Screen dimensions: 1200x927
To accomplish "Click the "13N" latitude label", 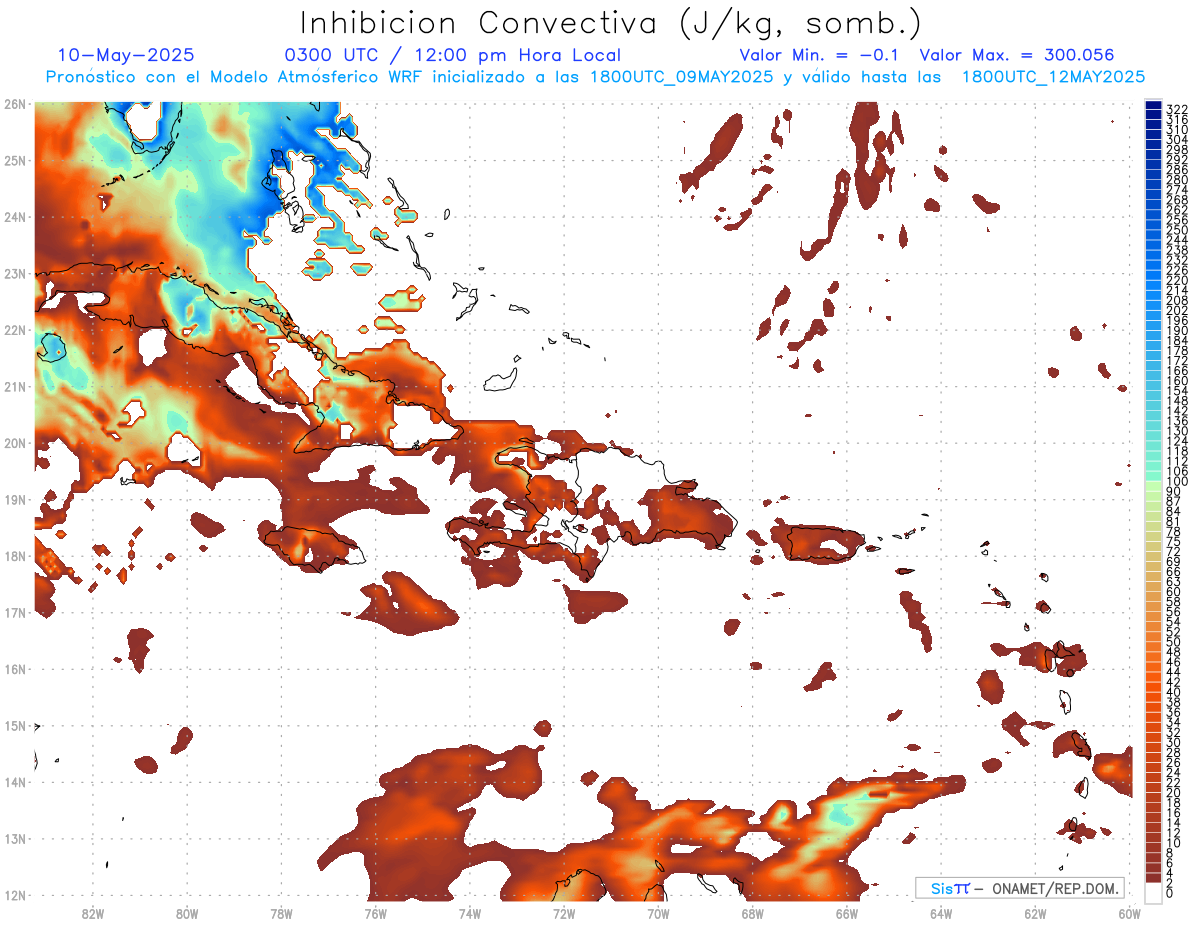I will (14, 839).
